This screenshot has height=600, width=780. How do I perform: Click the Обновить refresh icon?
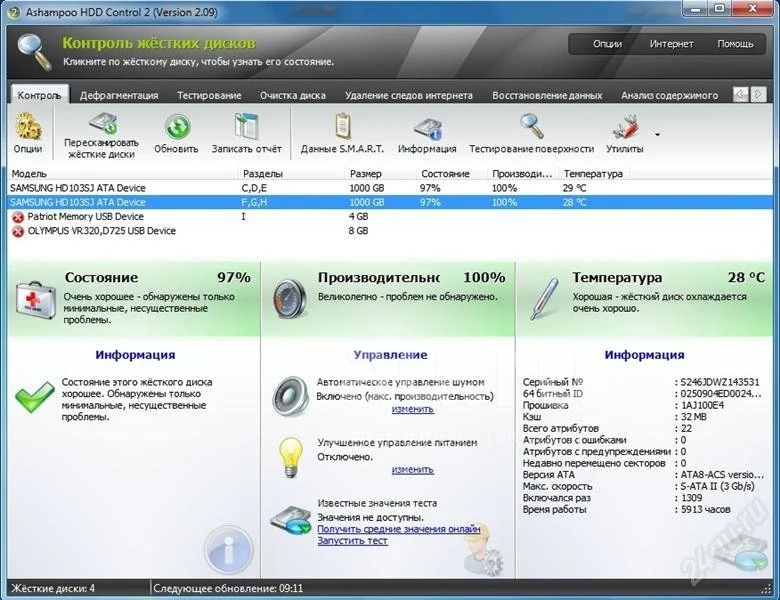pyautogui.click(x=178, y=127)
